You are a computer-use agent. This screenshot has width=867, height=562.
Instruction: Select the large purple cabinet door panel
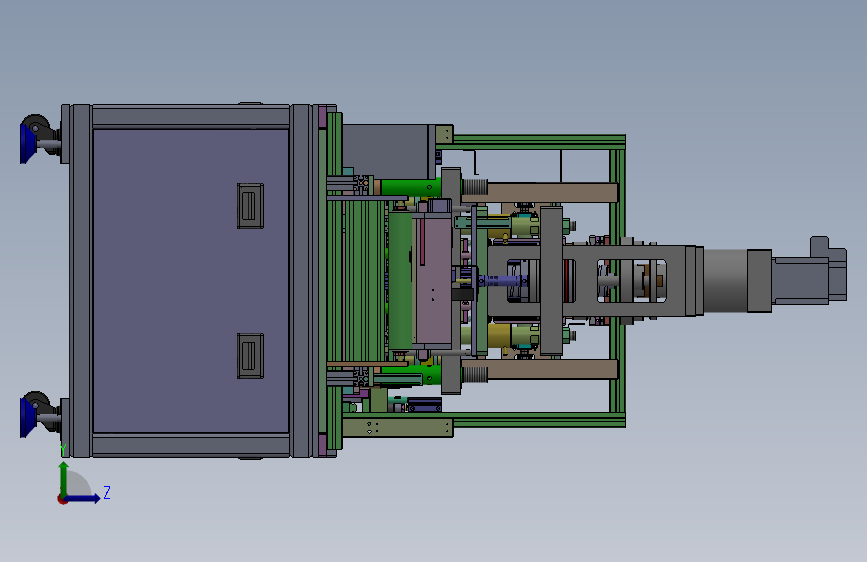coord(191,280)
